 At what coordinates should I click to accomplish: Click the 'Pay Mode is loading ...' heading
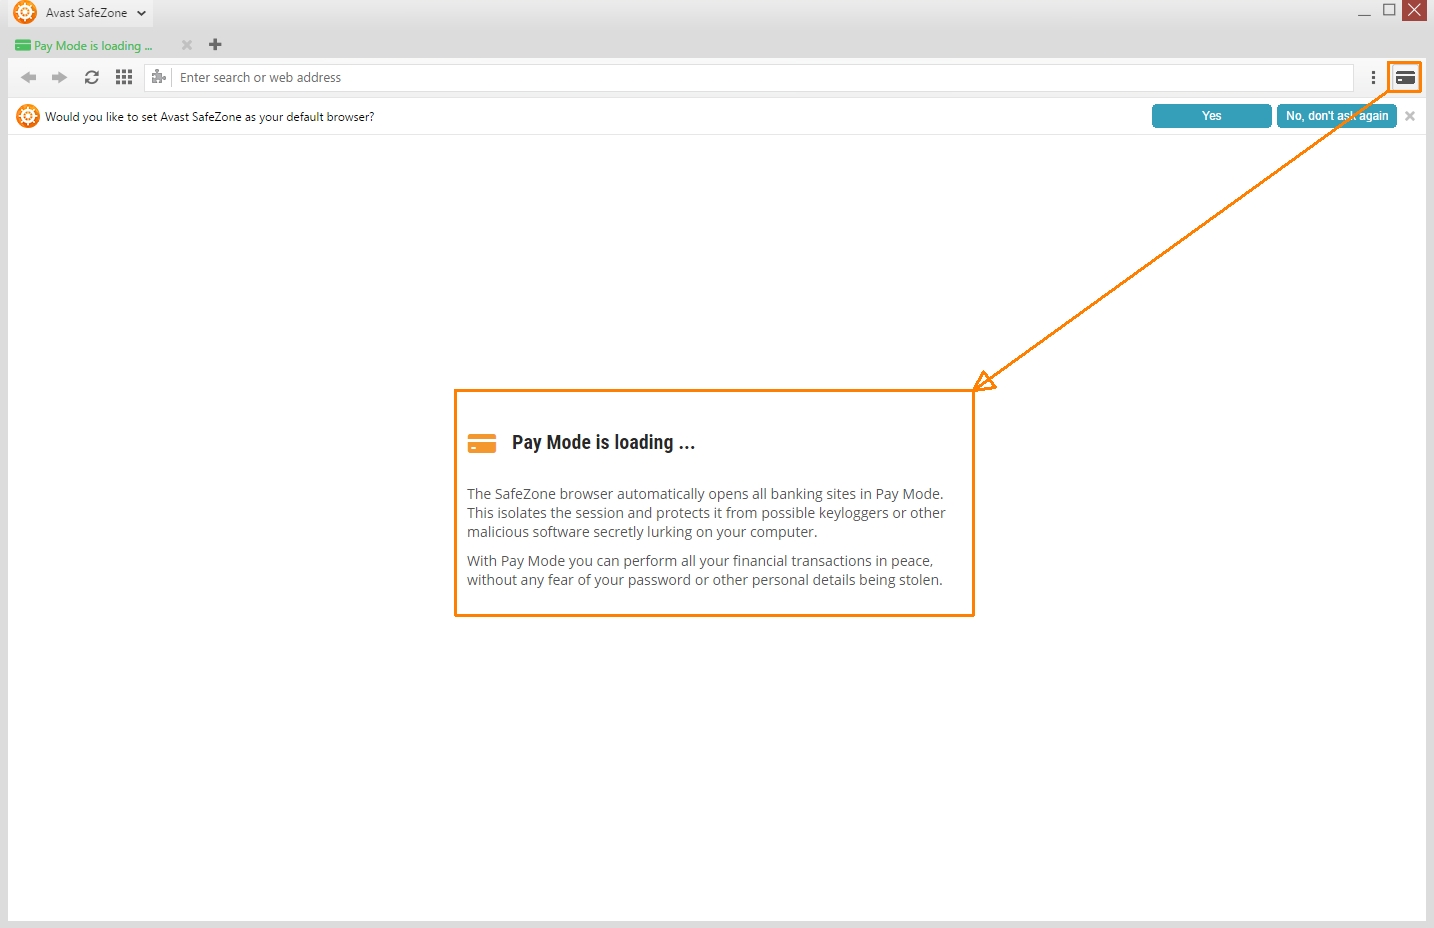[603, 442]
